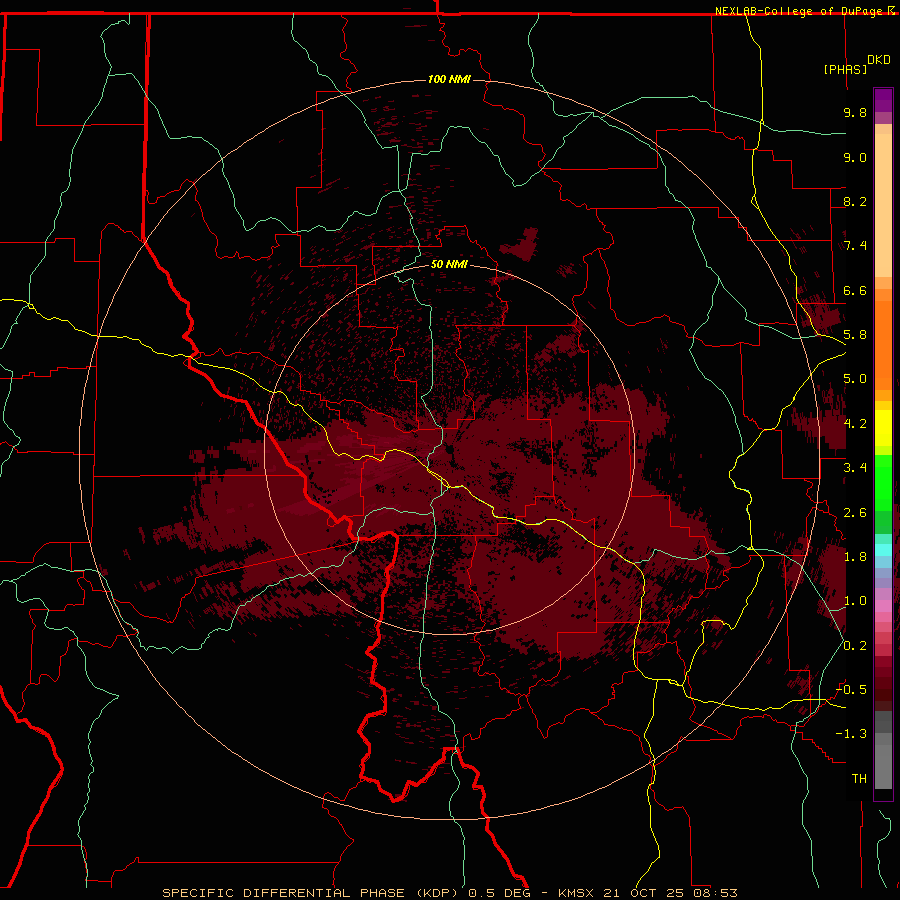Click the Specific Differential Phase KMSX caption
The height and width of the screenshot is (900, 900).
click(x=449, y=893)
